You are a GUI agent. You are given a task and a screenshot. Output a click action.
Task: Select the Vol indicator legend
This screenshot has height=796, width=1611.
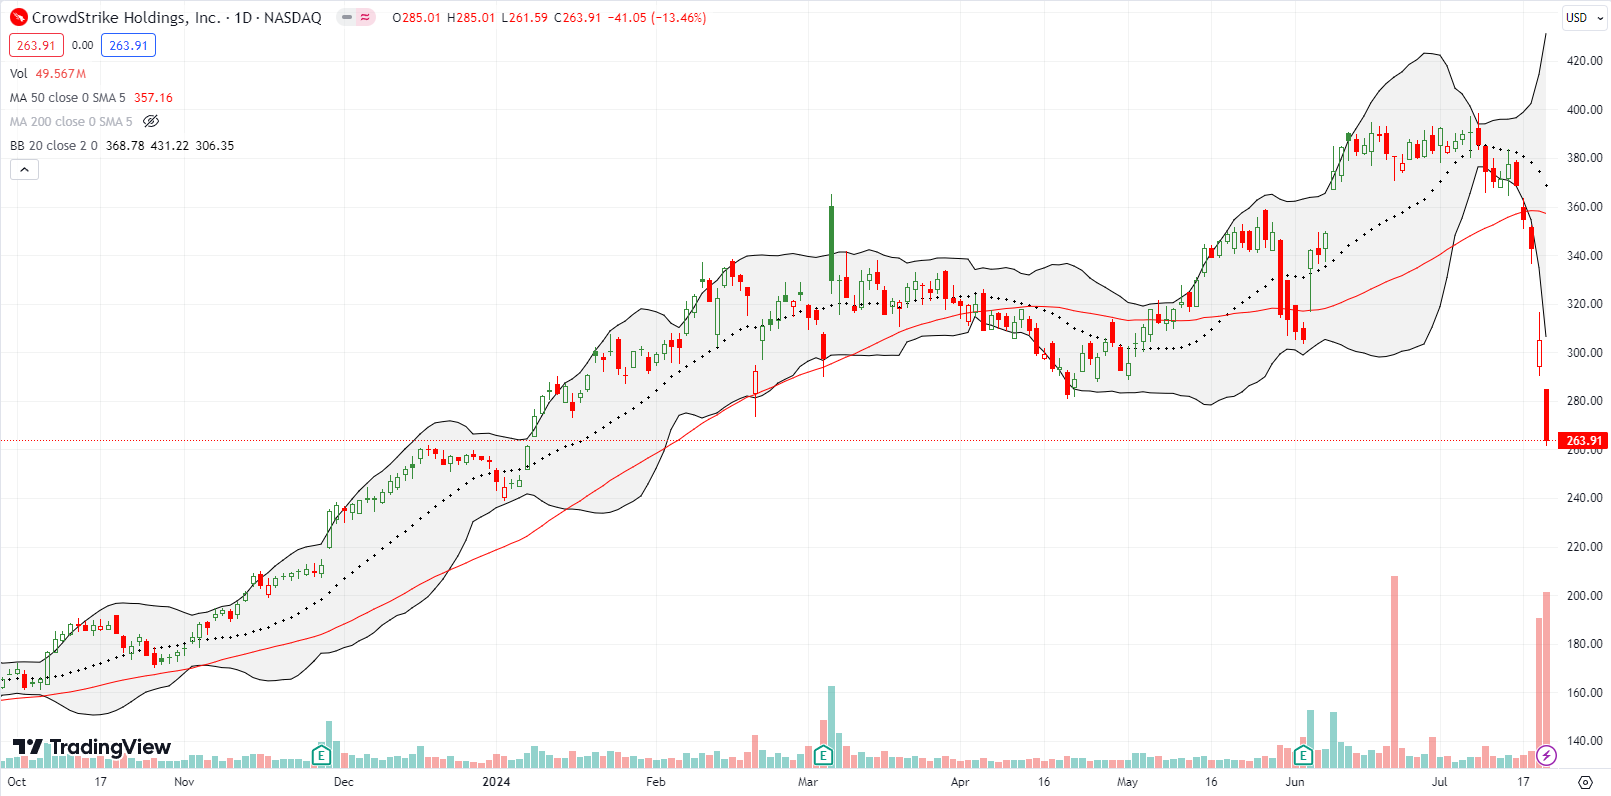click(x=18, y=73)
